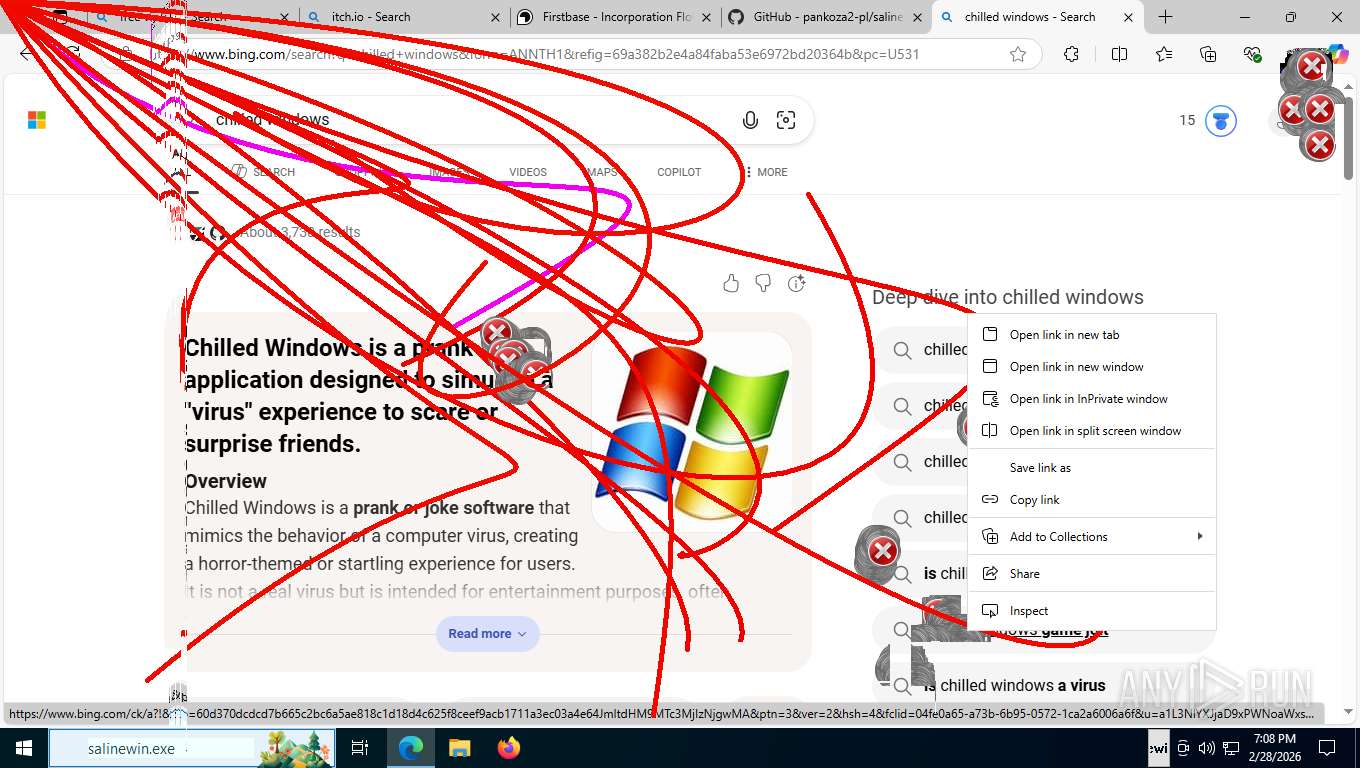Open Bing Rewards badge icon
This screenshot has width=1360, height=768.
pyautogui.click(x=1220, y=121)
